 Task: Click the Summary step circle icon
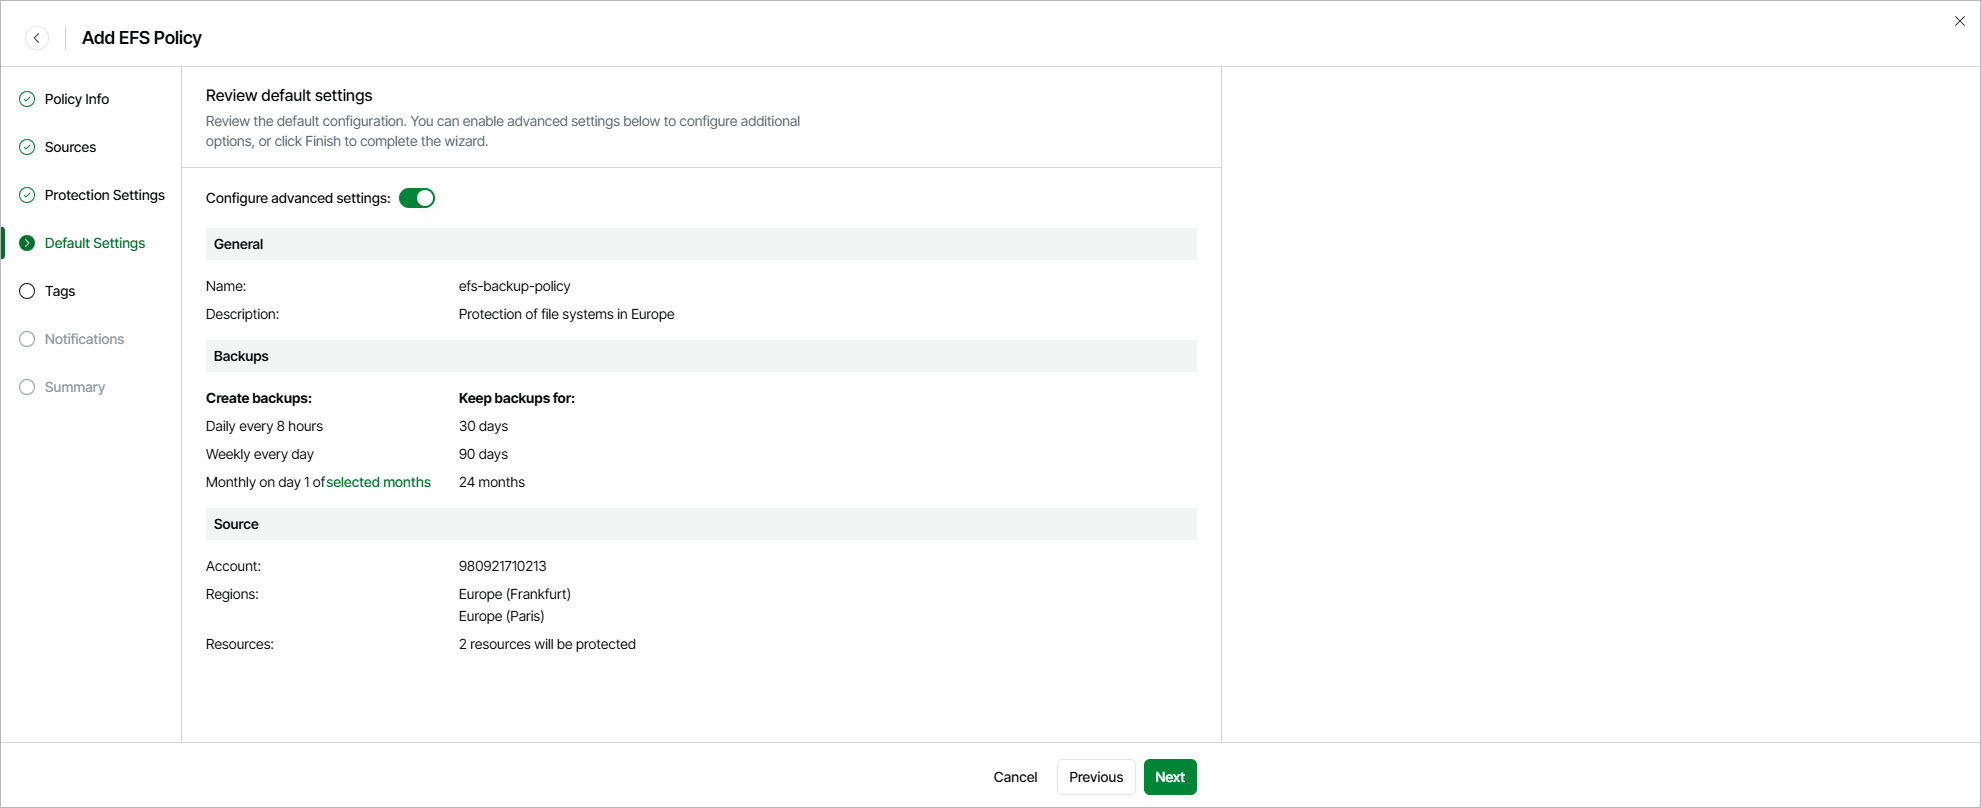coord(27,387)
